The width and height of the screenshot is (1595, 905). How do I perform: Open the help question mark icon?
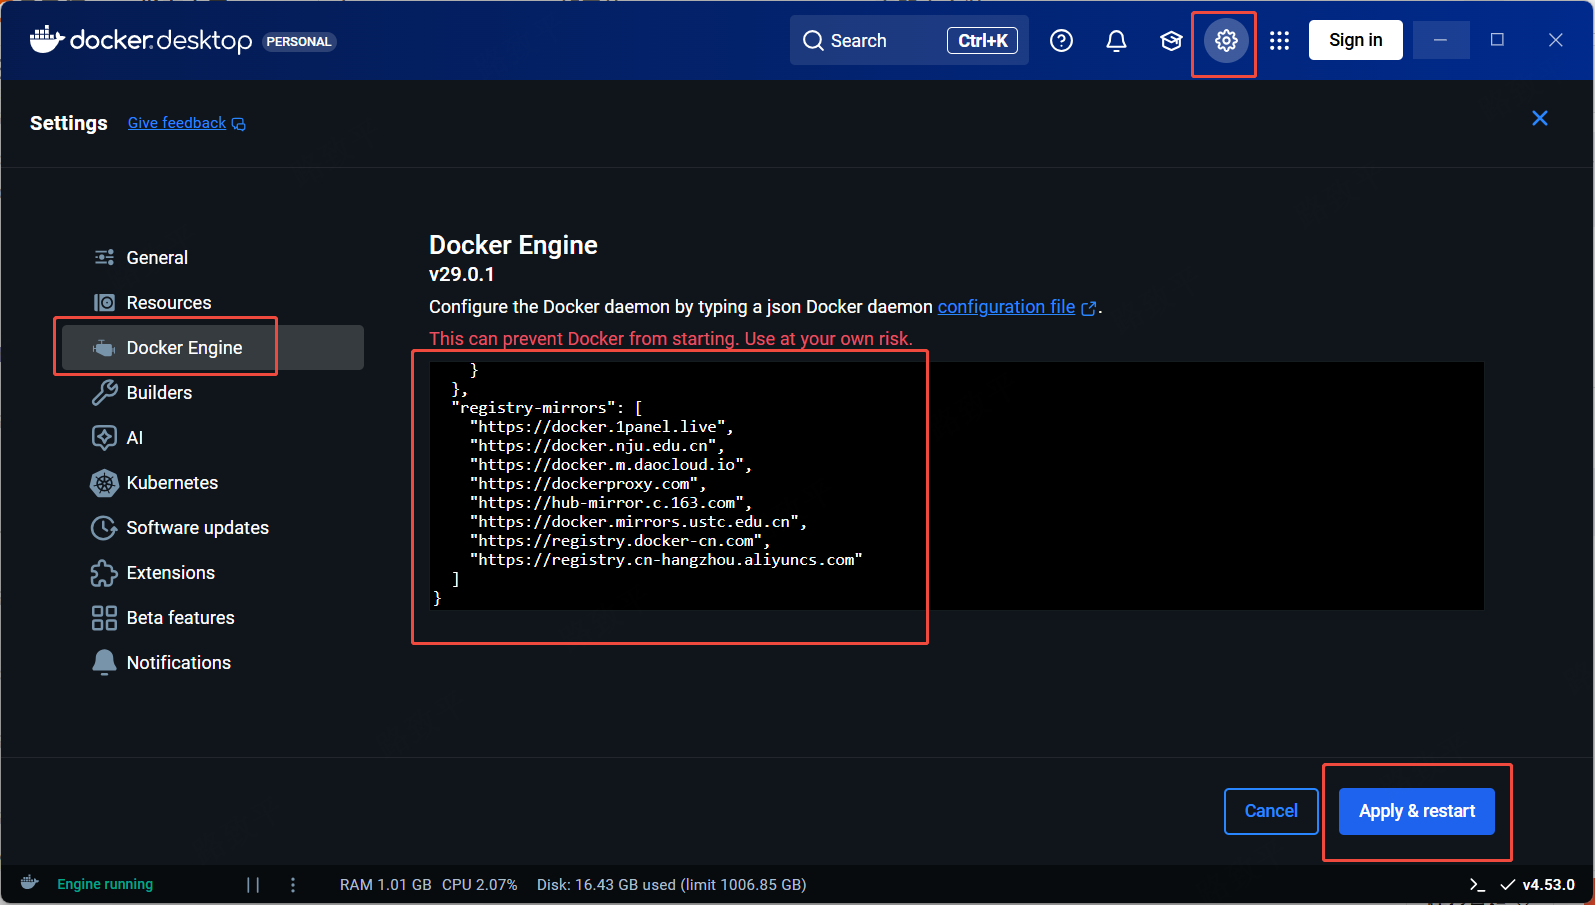(1061, 40)
